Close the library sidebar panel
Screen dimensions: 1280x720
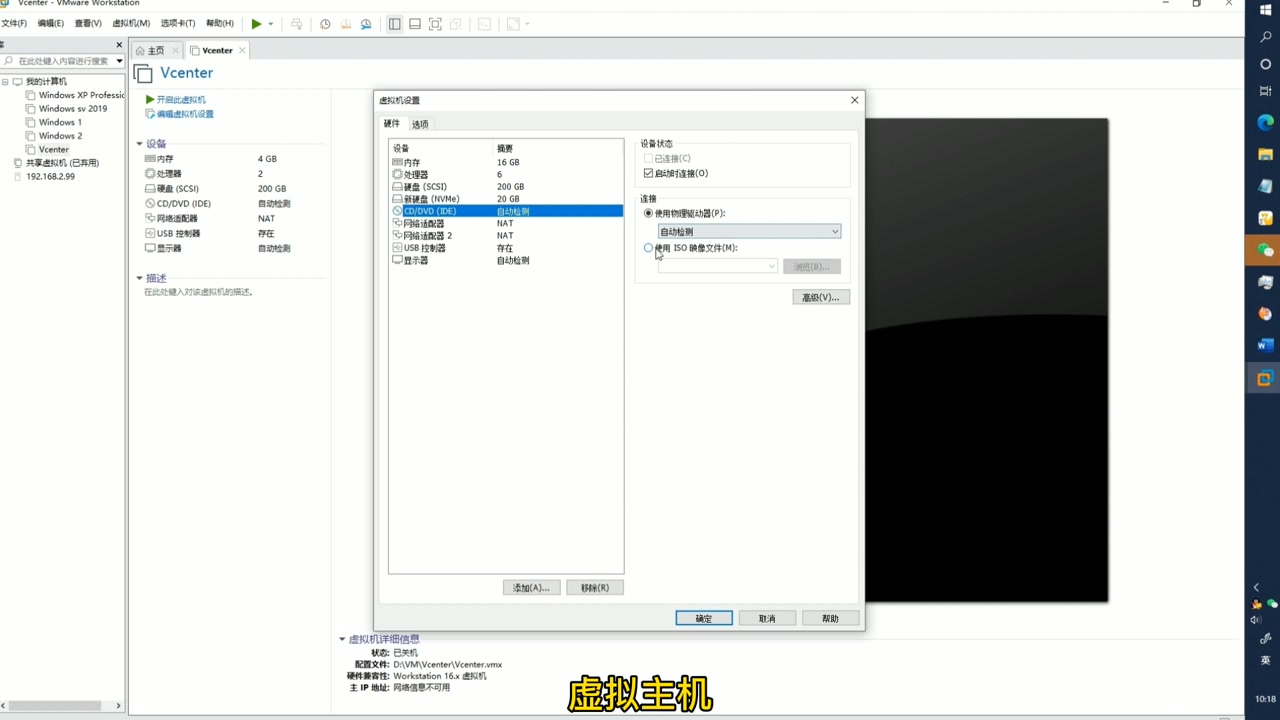click(x=119, y=45)
